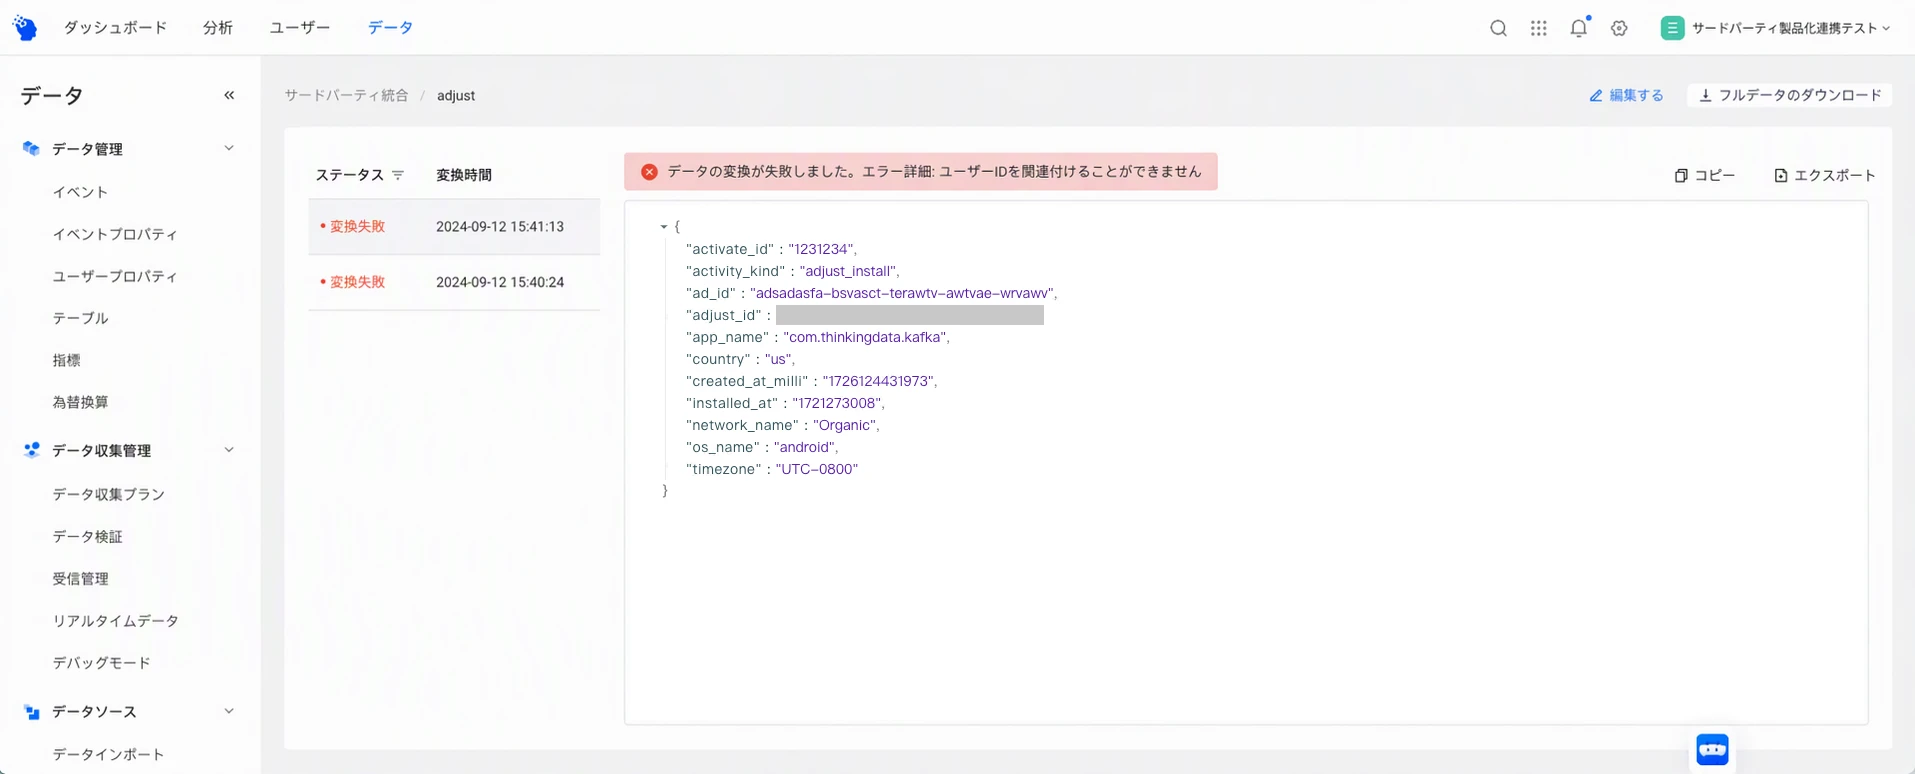Screen dimensions: 1915x774
Task: Select the データ top navigation tab
Action: pyautogui.click(x=390, y=28)
